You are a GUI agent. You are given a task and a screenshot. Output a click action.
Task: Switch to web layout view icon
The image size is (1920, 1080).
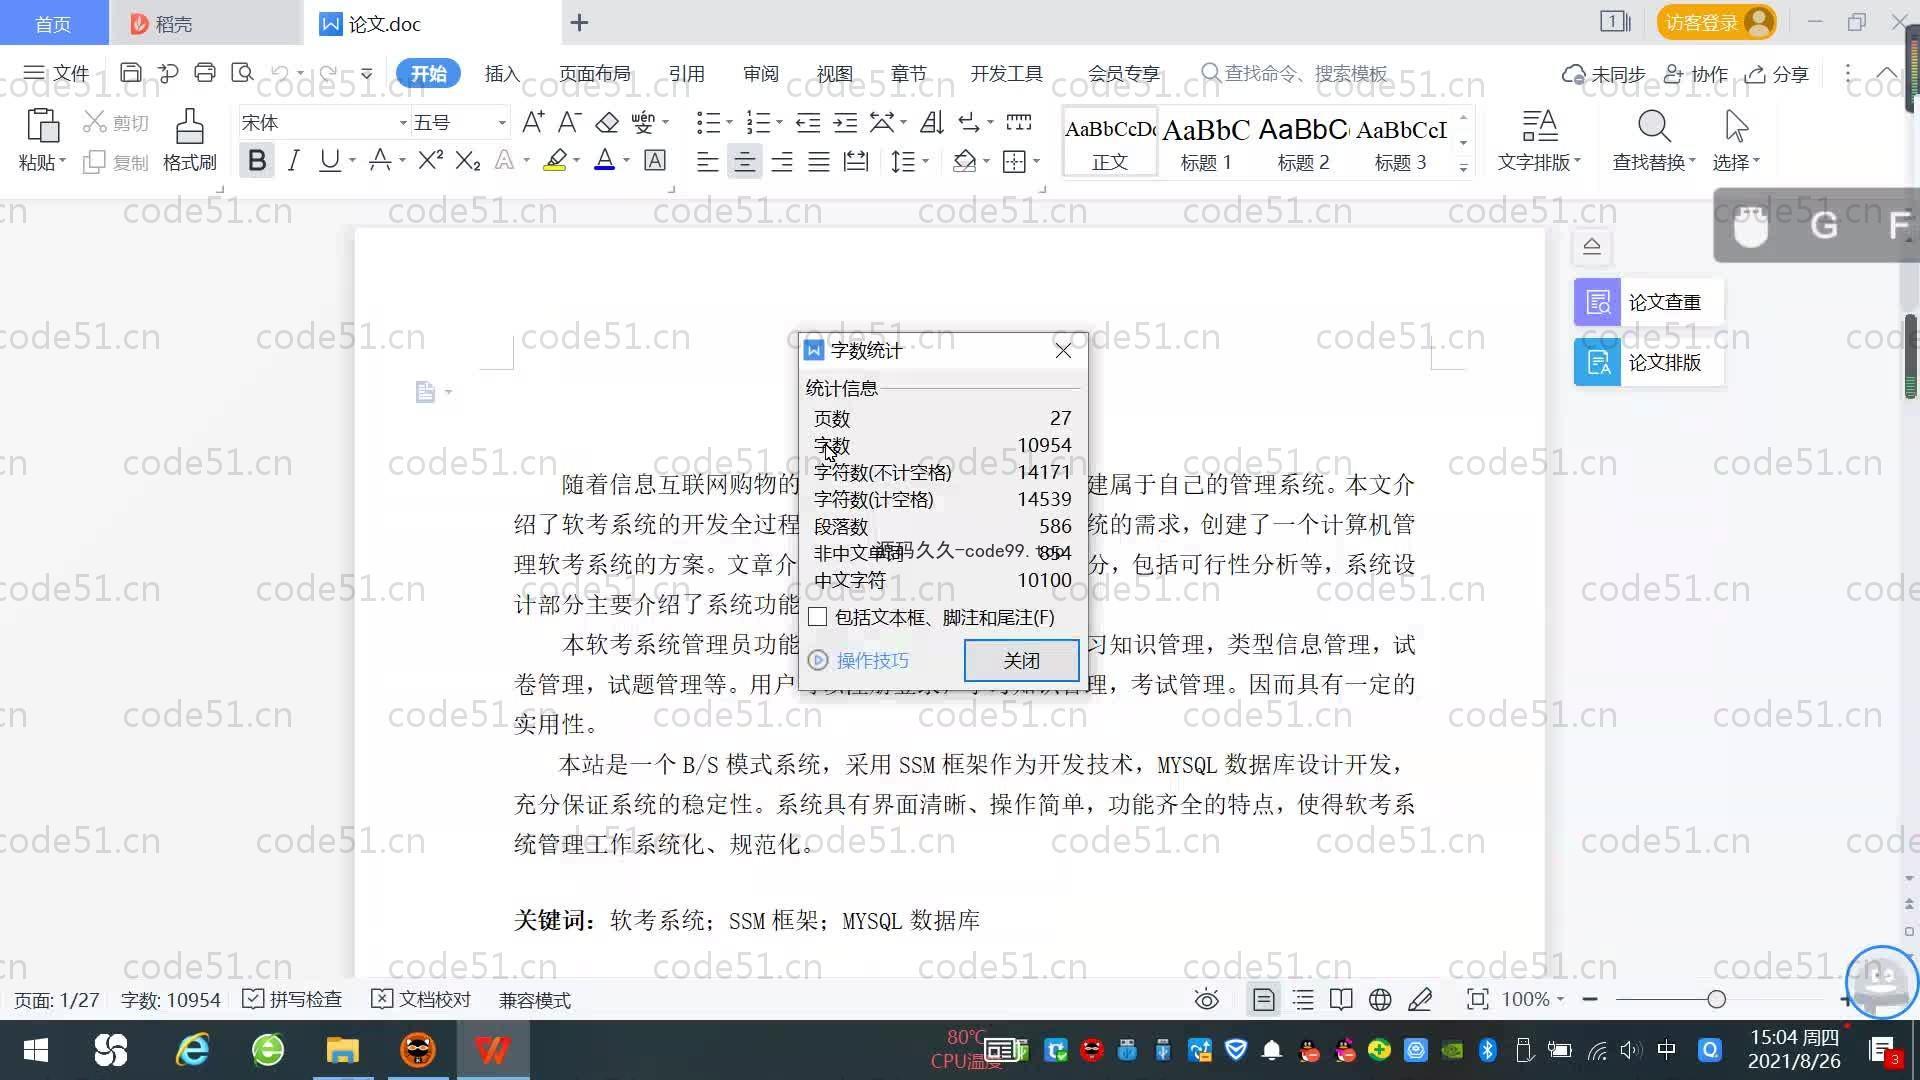point(1380,999)
